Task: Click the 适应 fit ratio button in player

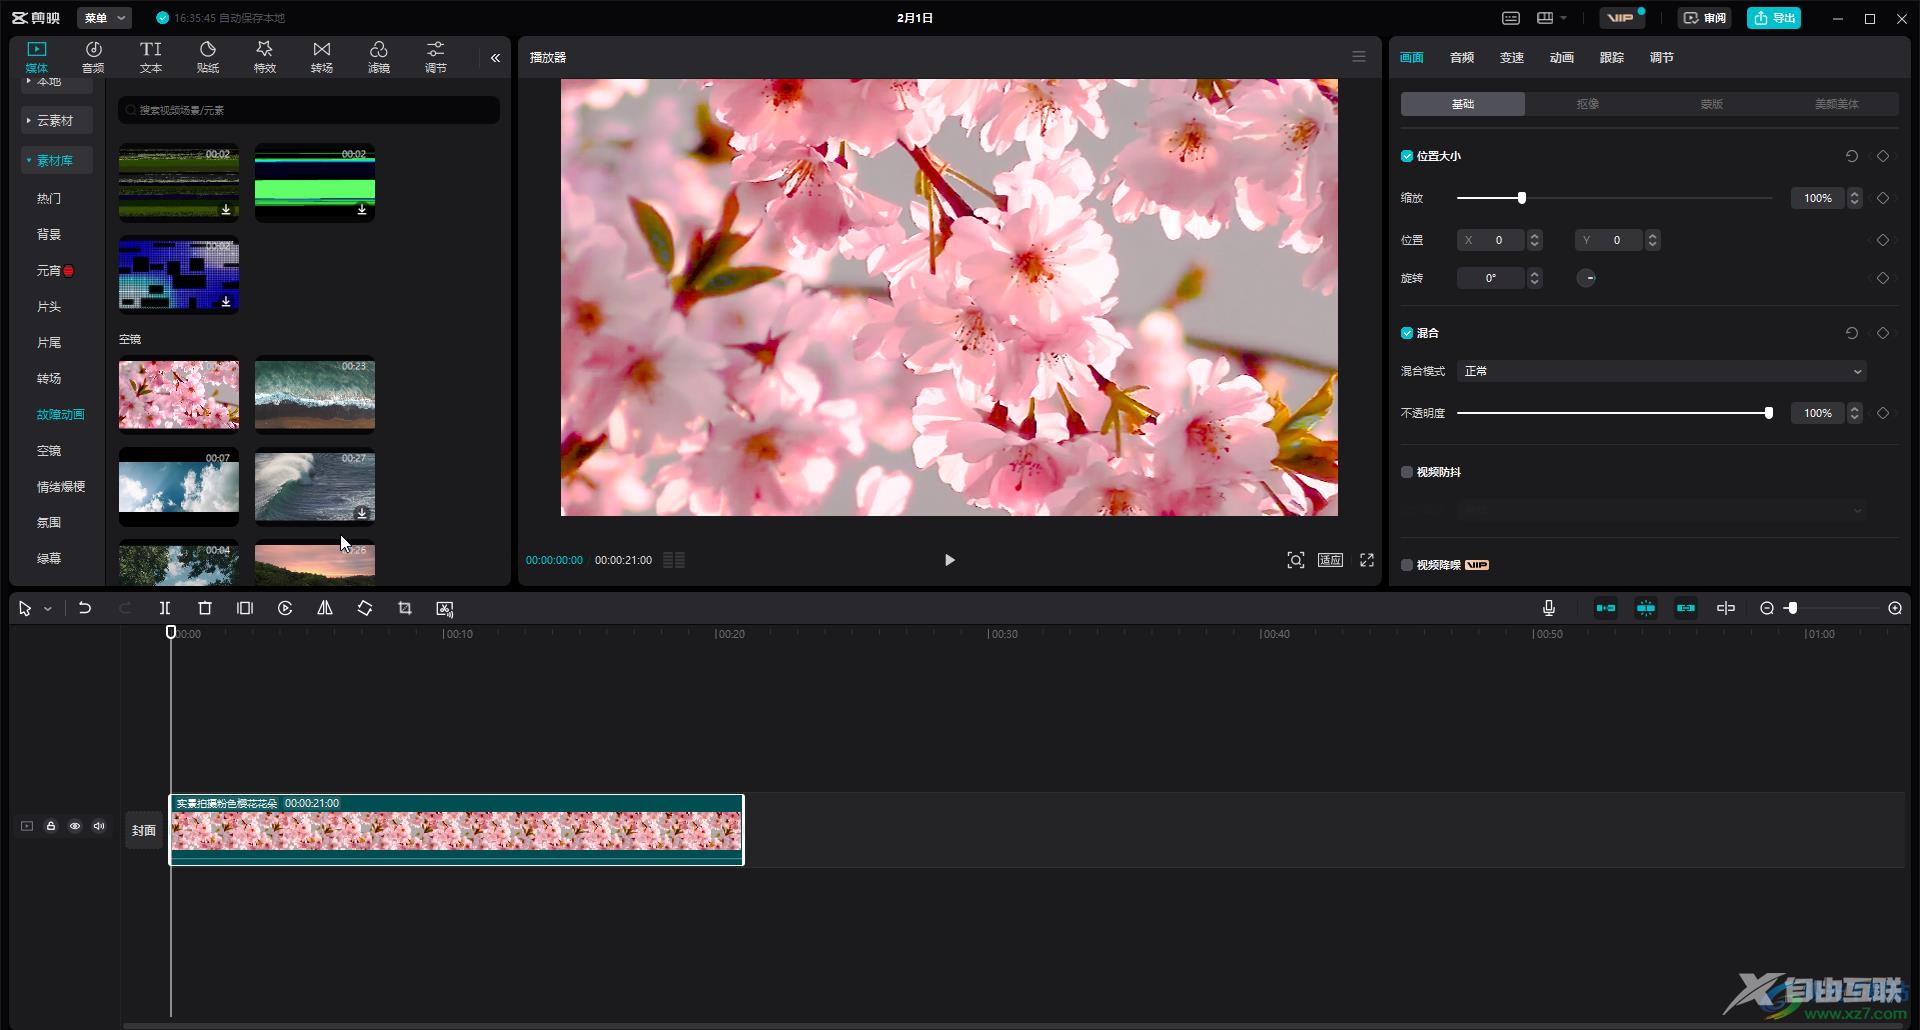Action: 1330,560
